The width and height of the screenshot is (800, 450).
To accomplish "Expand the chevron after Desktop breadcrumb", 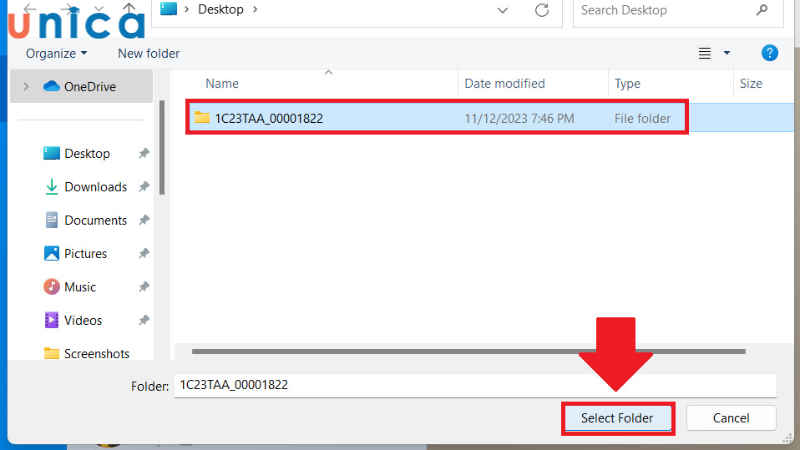I will pyautogui.click(x=255, y=10).
